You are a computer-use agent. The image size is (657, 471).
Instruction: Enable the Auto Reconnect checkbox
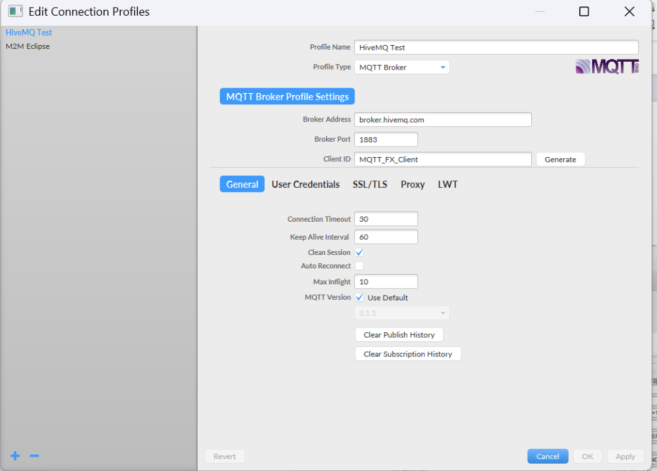[x=359, y=266]
